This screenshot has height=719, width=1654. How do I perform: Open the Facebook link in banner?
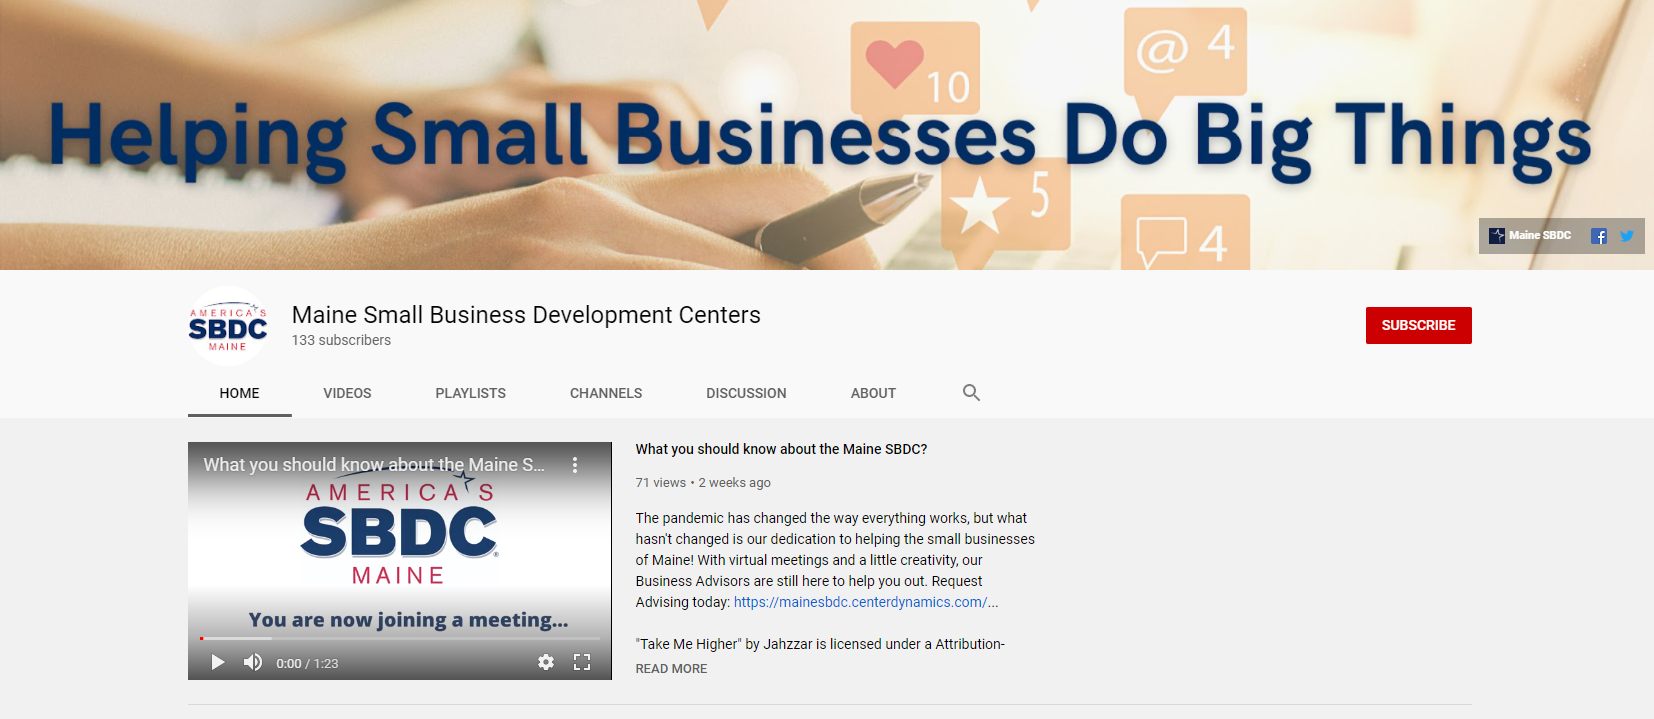tap(1599, 236)
